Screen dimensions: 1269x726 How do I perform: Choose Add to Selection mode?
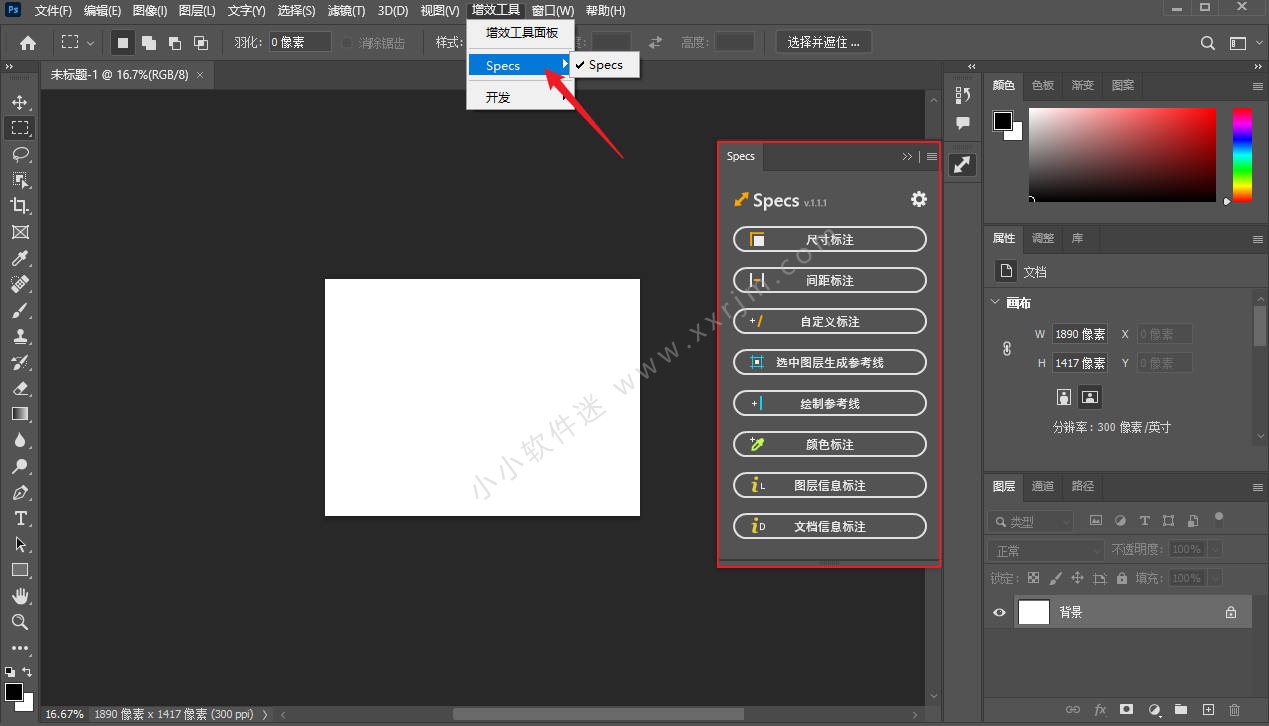pyautogui.click(x=148, y=43)
